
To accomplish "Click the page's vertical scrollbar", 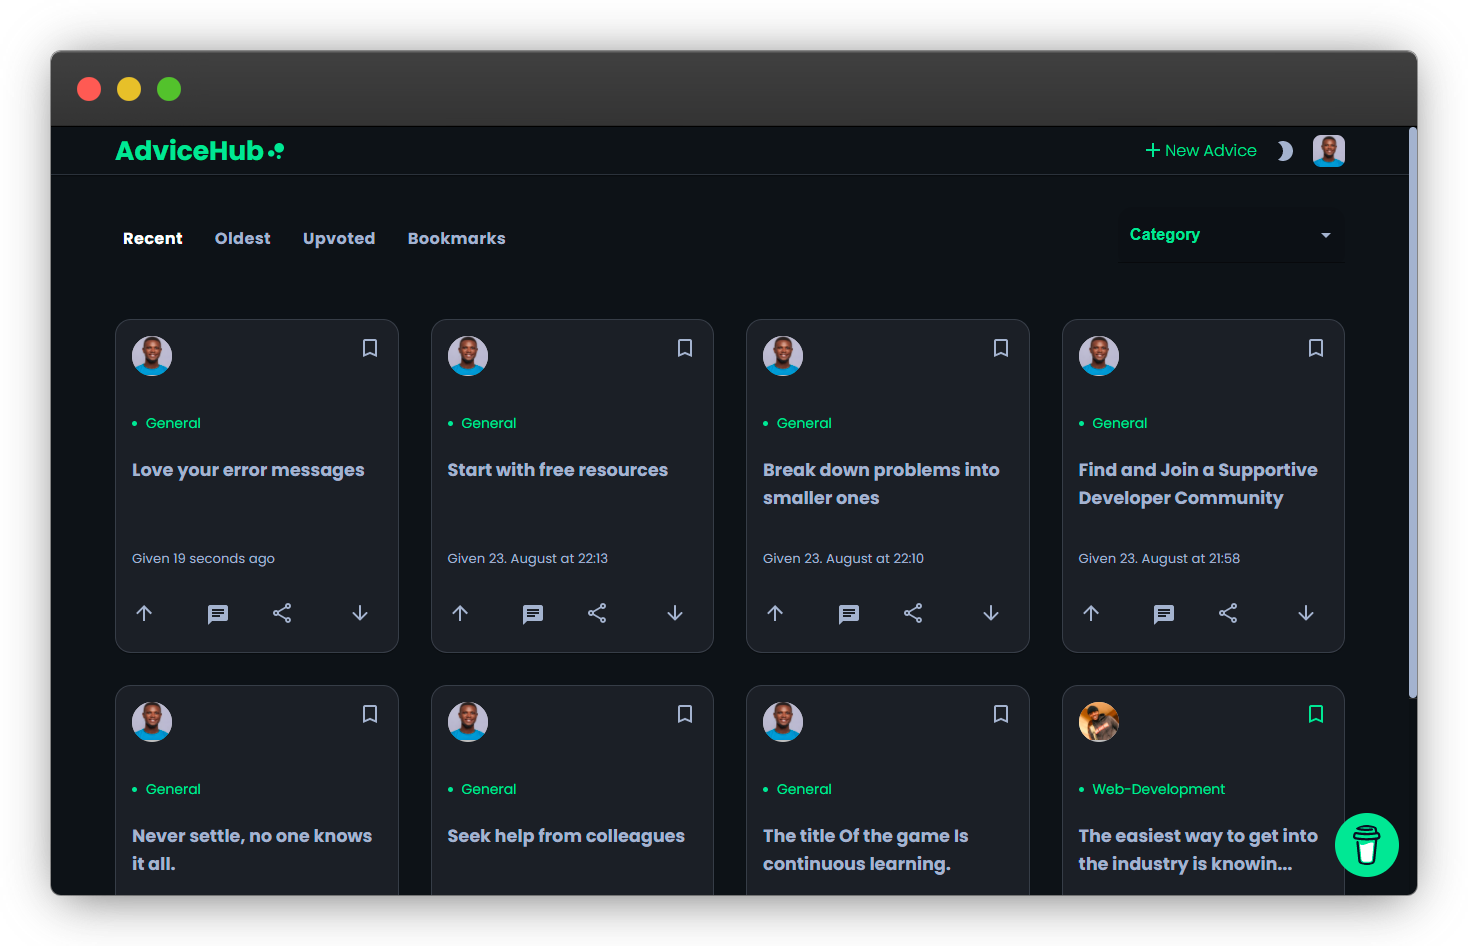I will point(1412,412).
